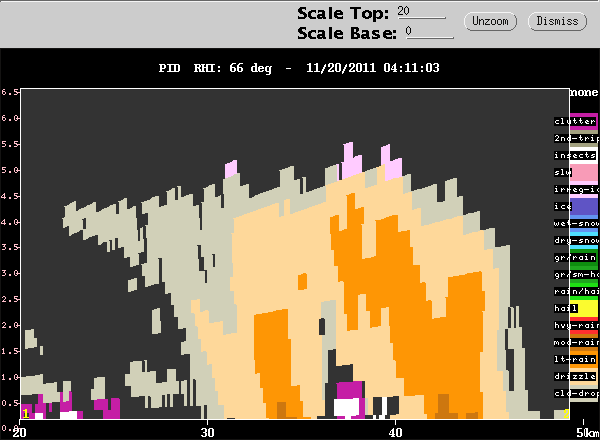Select the gr/rain legend label
The height and width of the screenshot is (440, 600).
[x=575, y=257]
